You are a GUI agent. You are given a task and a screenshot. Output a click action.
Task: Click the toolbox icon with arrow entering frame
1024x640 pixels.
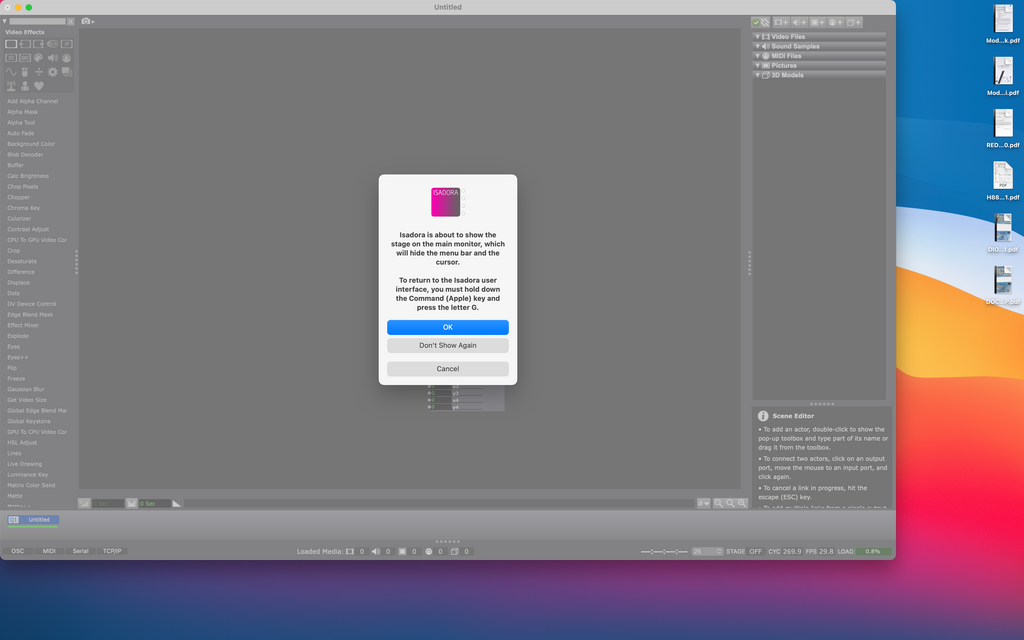pos(25,44)
